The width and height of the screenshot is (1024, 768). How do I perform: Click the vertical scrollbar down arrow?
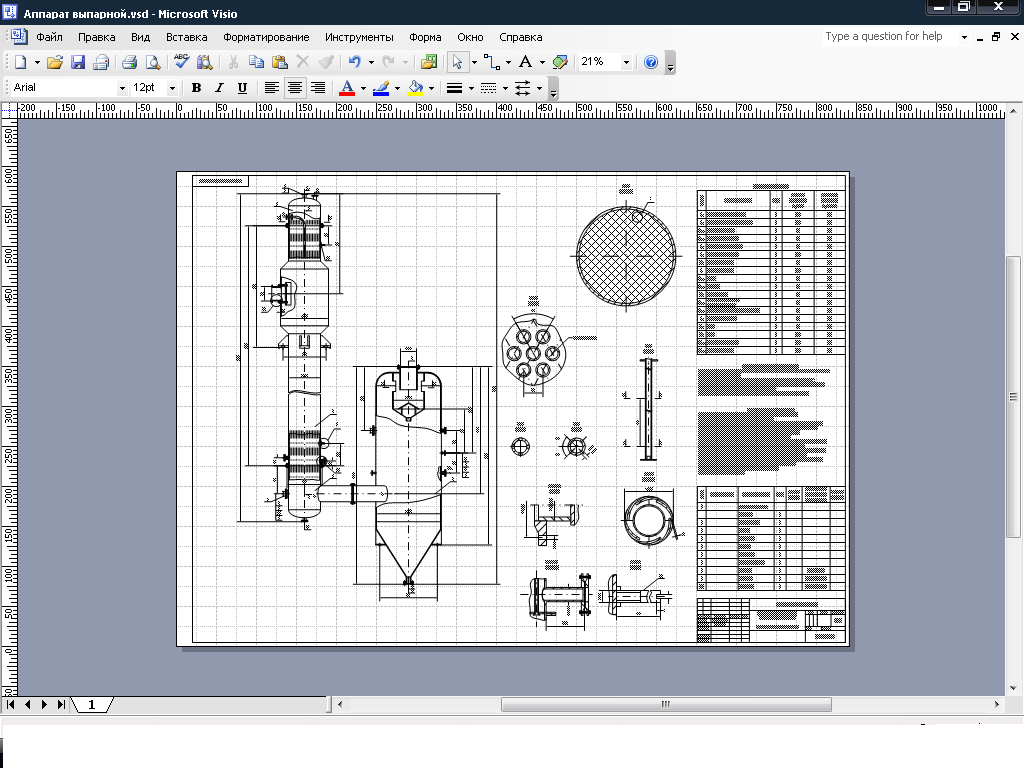tap(1014, 688)
